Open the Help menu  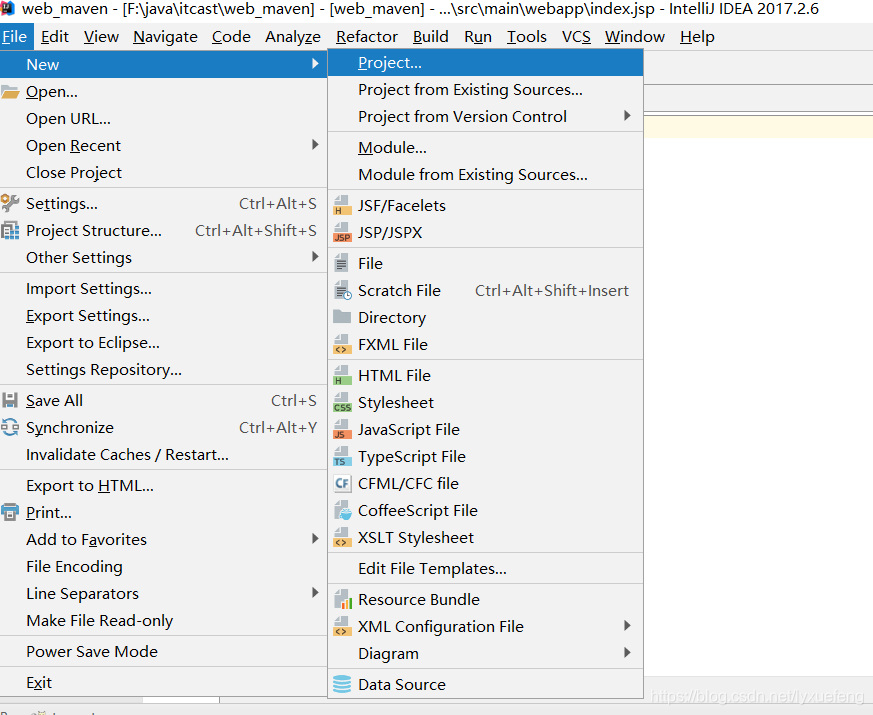[697, 37]
